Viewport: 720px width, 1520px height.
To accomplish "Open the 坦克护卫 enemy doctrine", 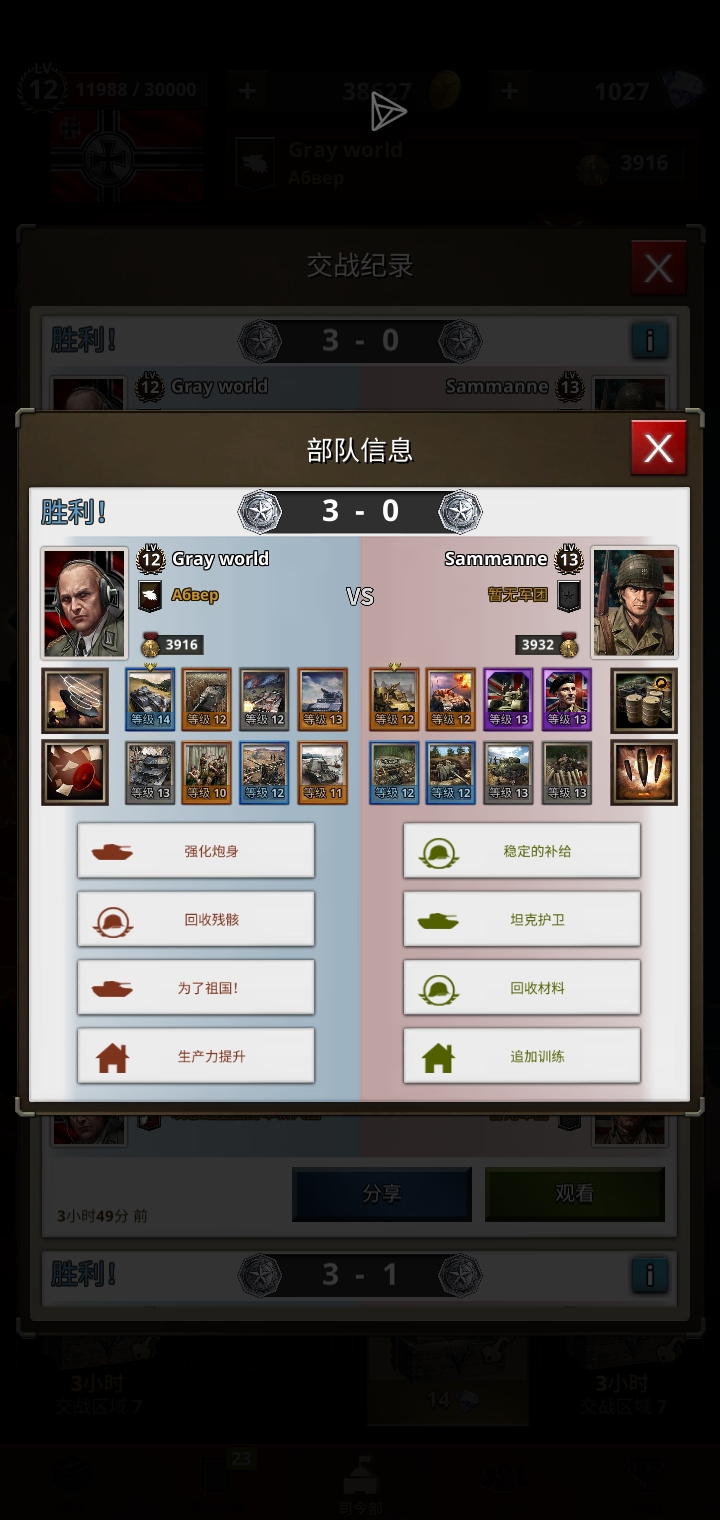I will [x=522, y=919].
